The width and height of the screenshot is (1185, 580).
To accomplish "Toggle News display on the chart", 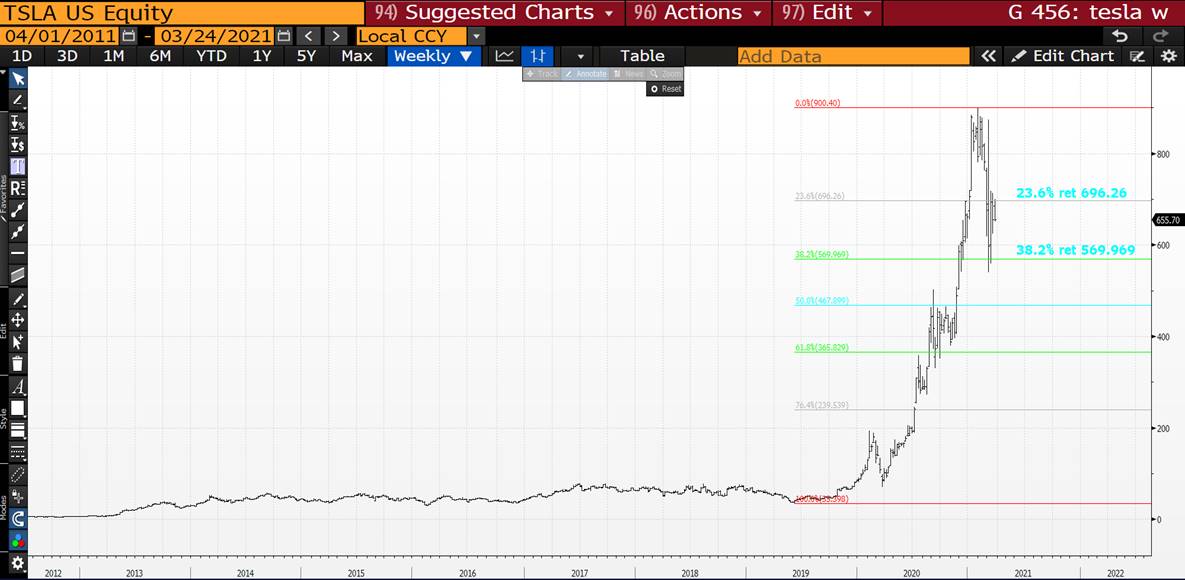I will point(628,74).
